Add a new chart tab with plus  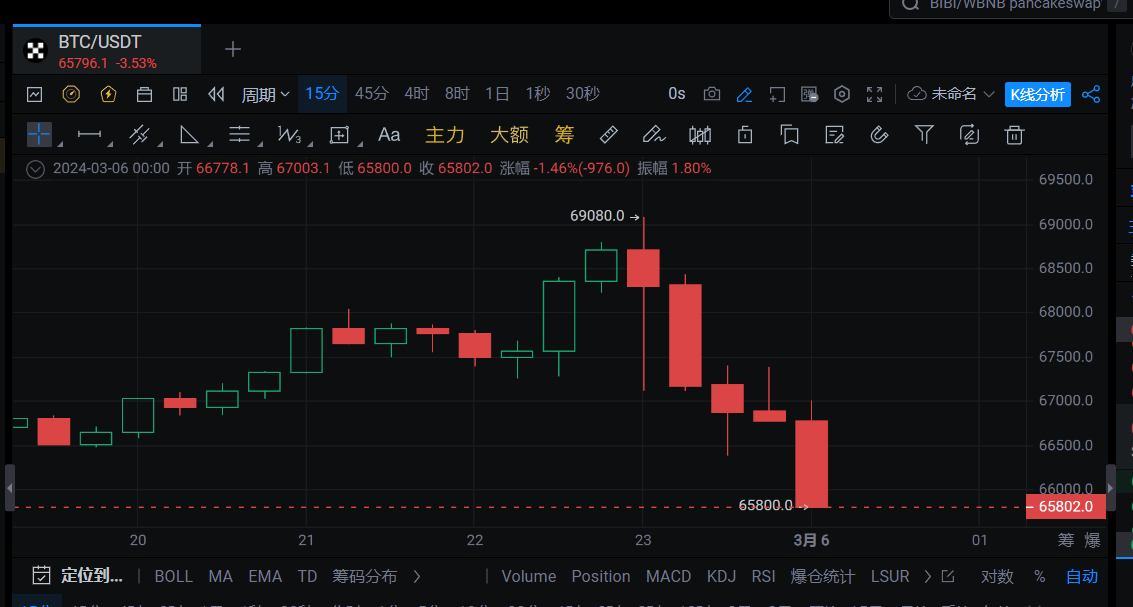point(232,49)
